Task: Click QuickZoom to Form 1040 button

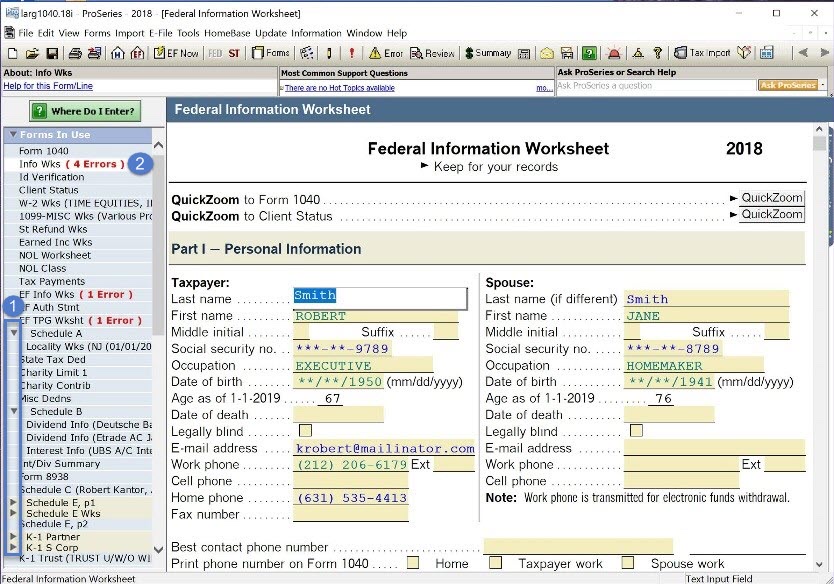Action: pos(772,198)
